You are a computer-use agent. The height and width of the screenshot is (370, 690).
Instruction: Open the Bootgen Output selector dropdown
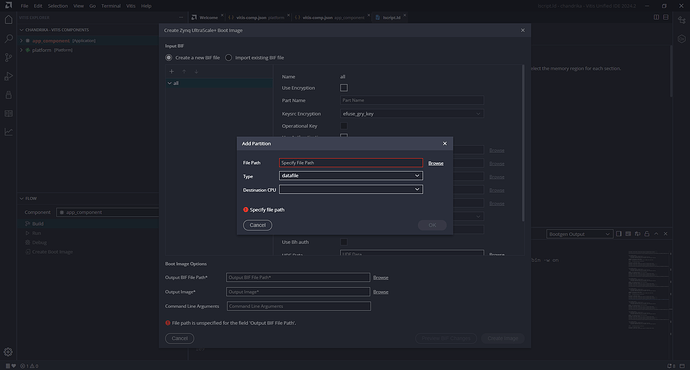click(579, 234)
